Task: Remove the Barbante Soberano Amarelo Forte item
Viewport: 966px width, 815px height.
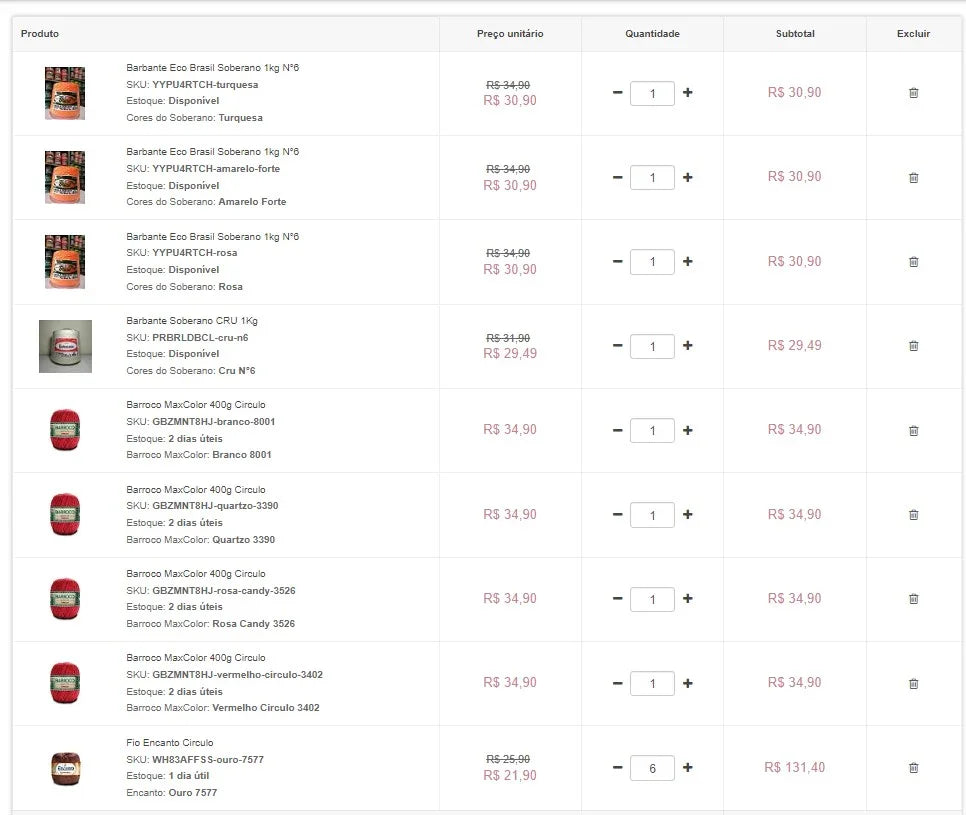Action: coord(913,177)
